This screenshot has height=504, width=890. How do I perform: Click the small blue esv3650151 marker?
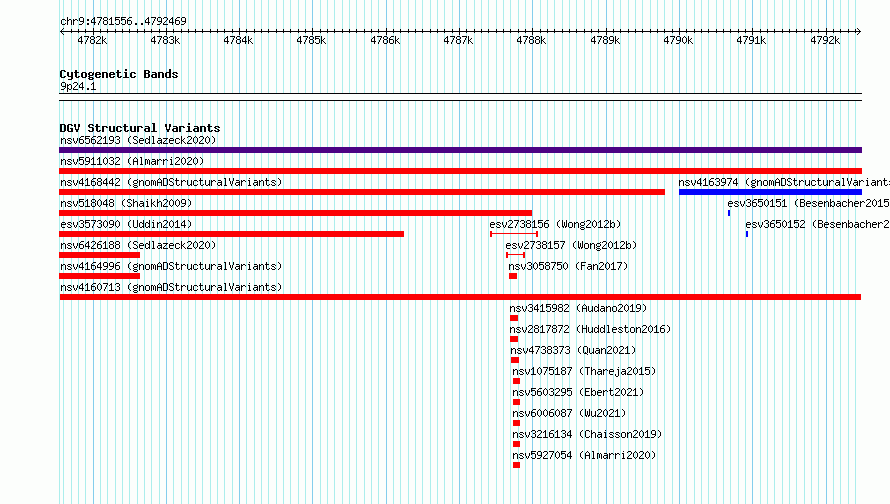click(x=729, y=213)
